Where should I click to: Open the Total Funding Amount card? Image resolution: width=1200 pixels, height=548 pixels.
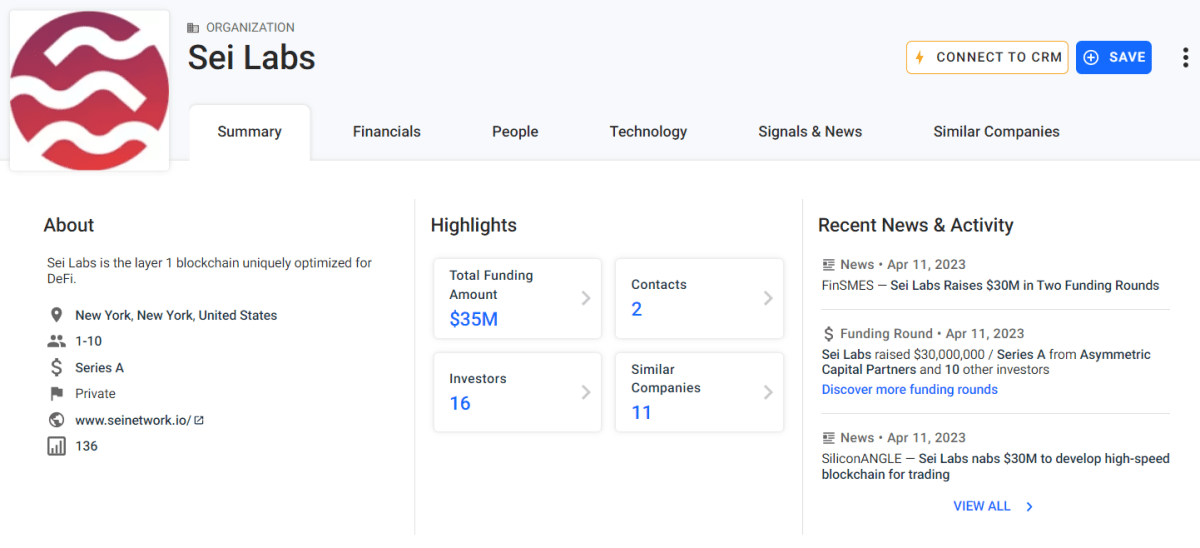[x=518, y=298]
